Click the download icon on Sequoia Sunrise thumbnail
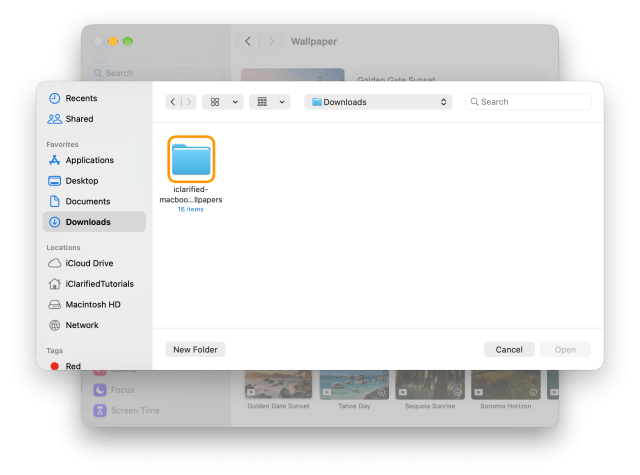Viewport: 640px width, 475px height. tap(457, 392)
